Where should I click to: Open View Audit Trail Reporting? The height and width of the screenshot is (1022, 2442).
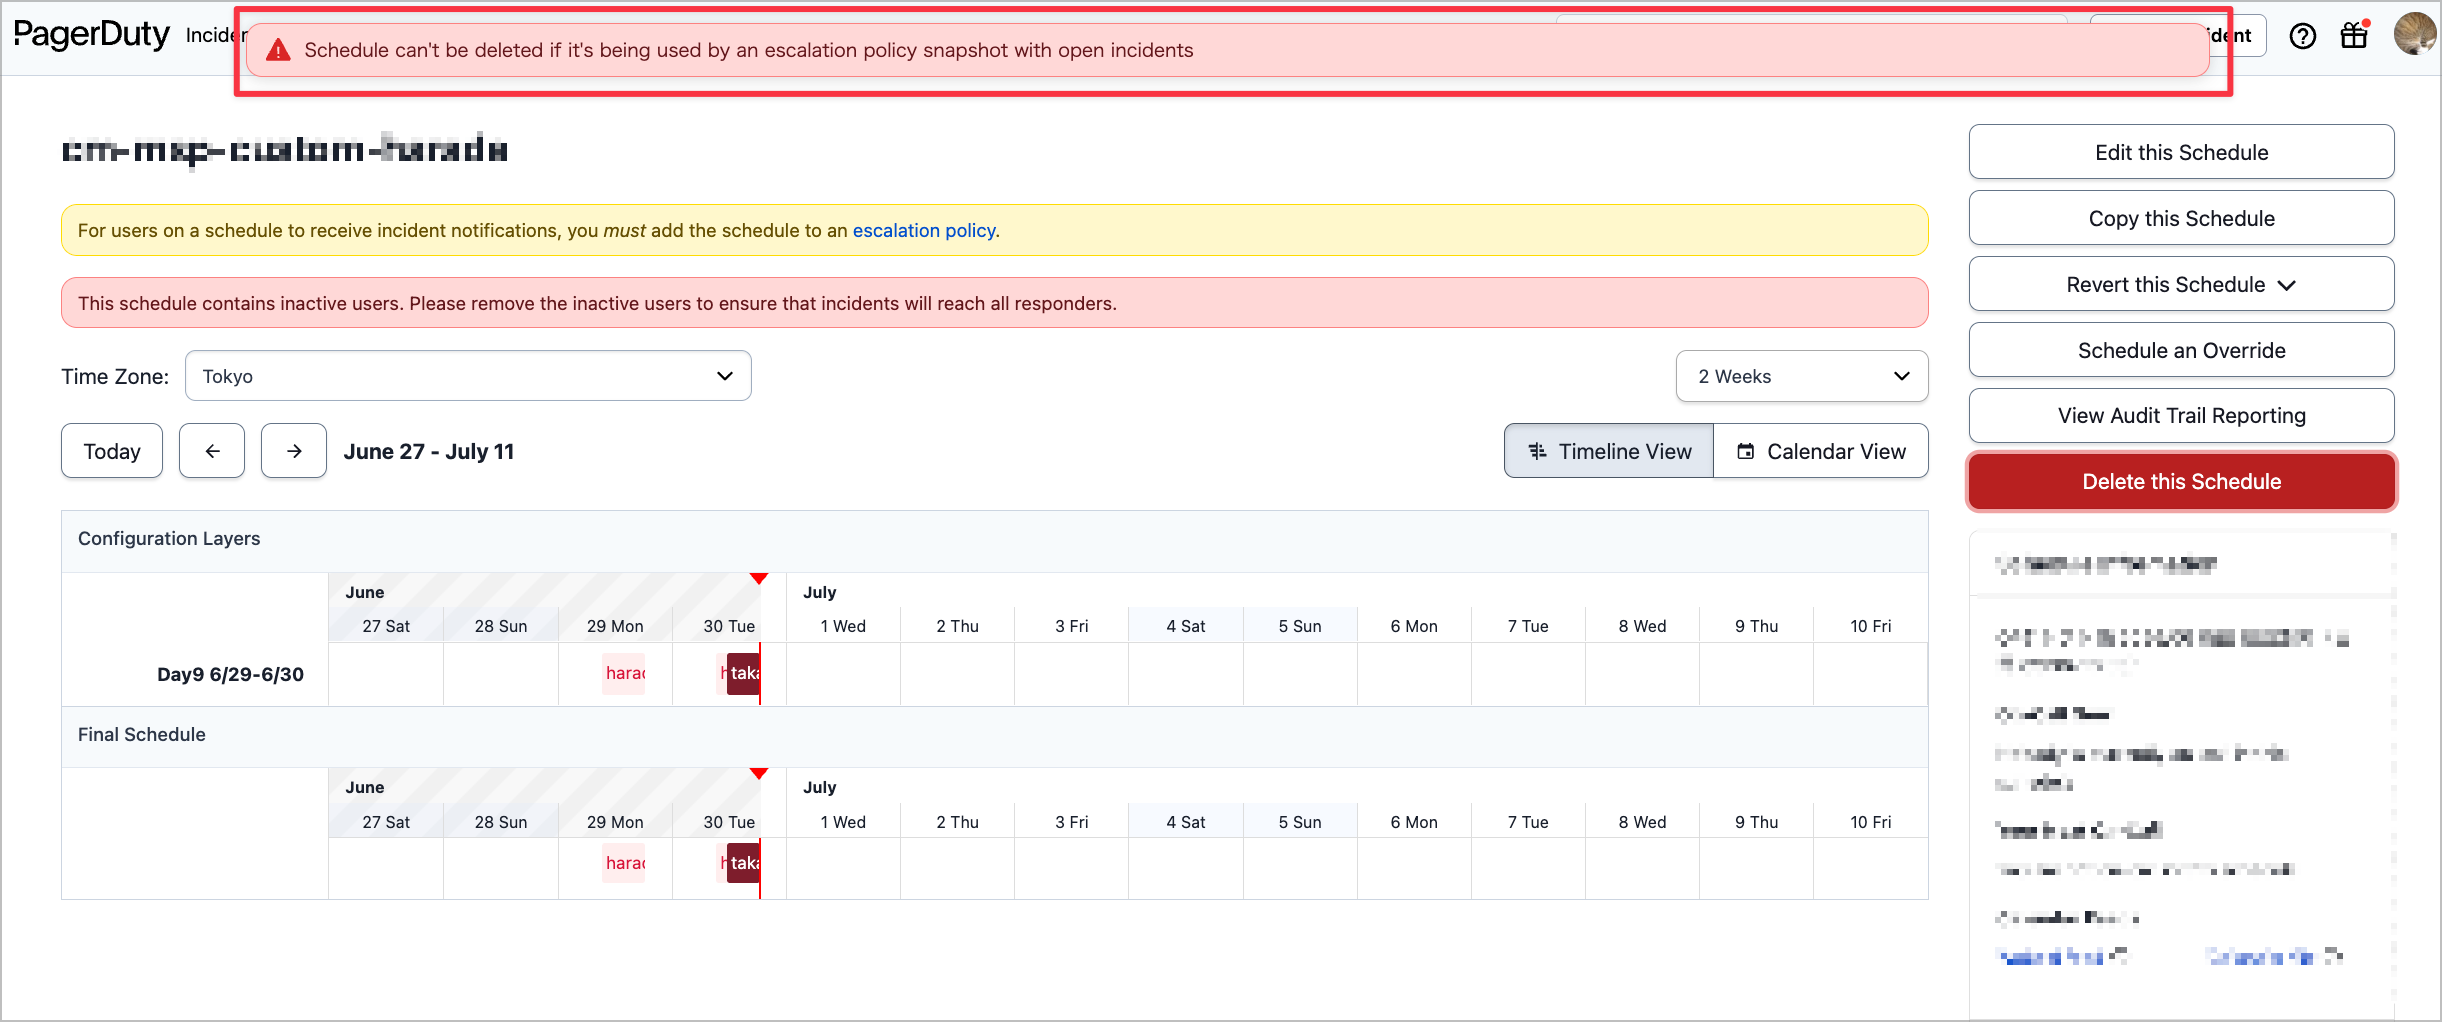point(2182,415)
